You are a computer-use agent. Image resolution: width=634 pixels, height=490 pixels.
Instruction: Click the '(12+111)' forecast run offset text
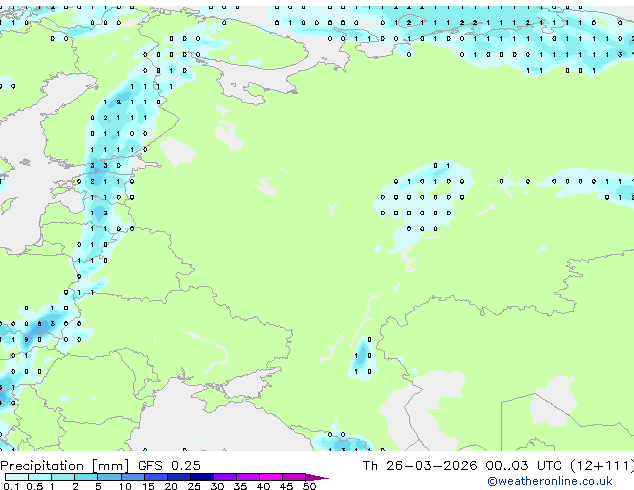(x=602, y=466)
